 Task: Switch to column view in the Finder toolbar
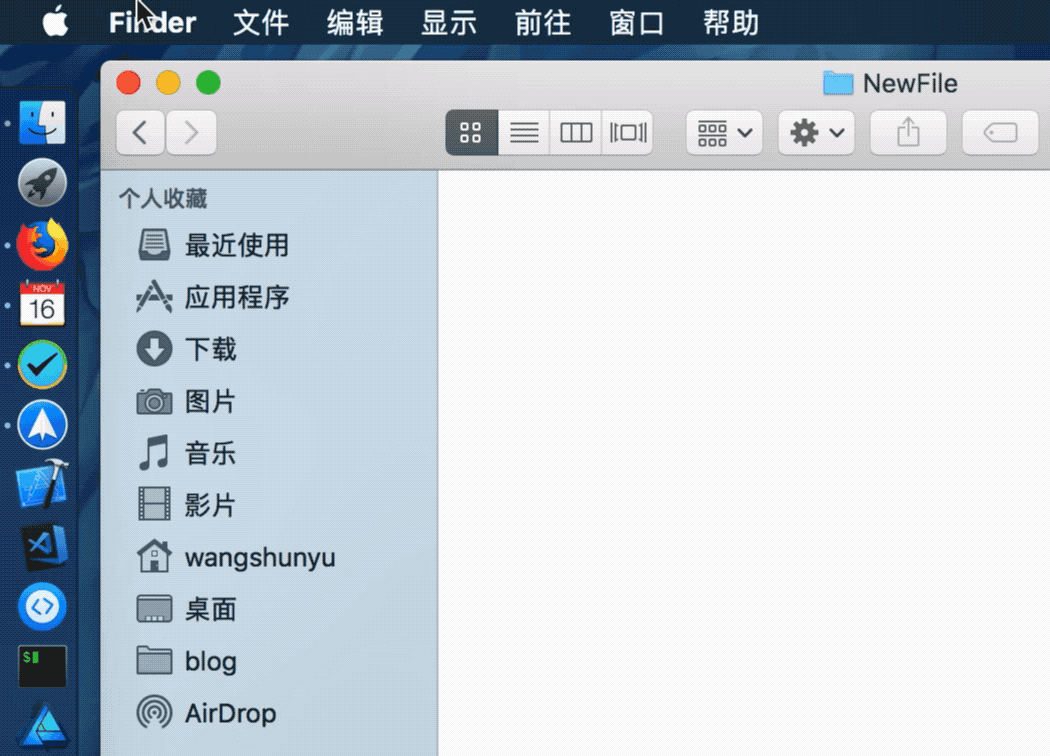click(575, 132)
